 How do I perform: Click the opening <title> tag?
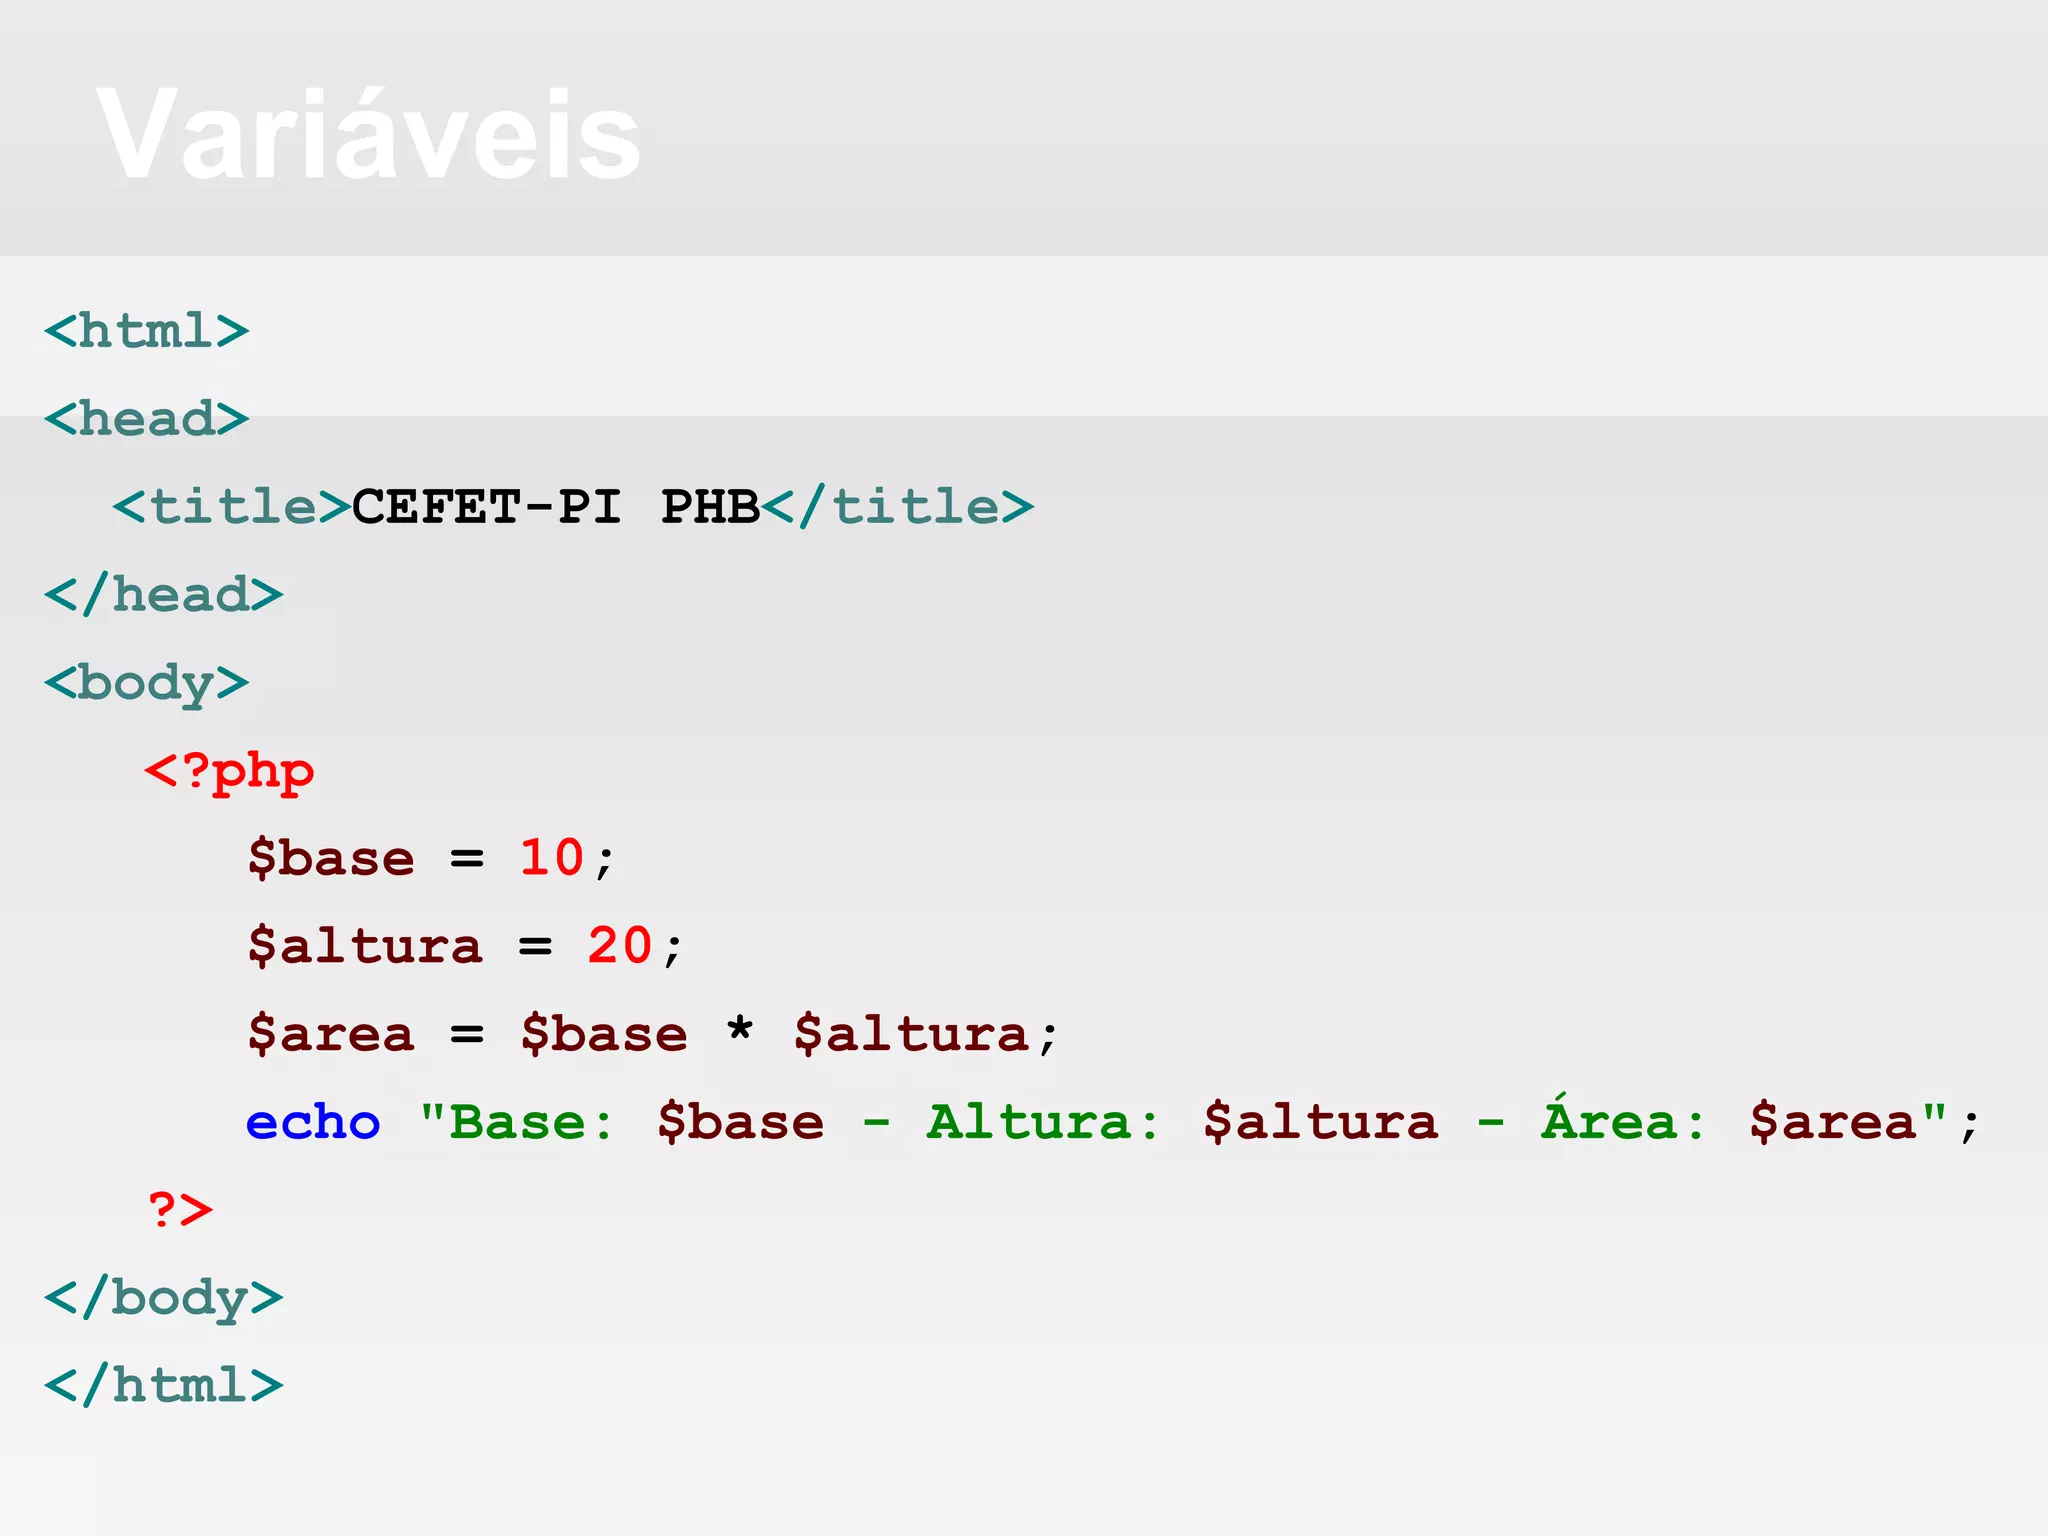231,506
